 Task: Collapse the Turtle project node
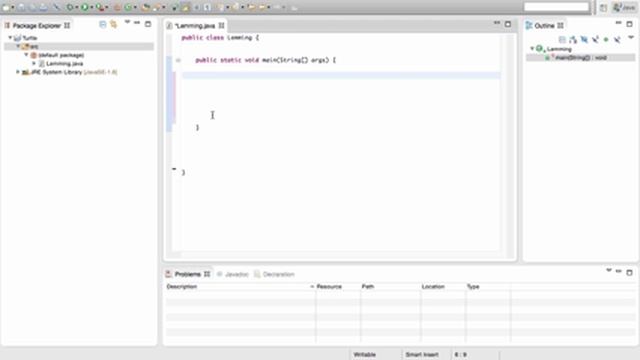pos(10,38)
